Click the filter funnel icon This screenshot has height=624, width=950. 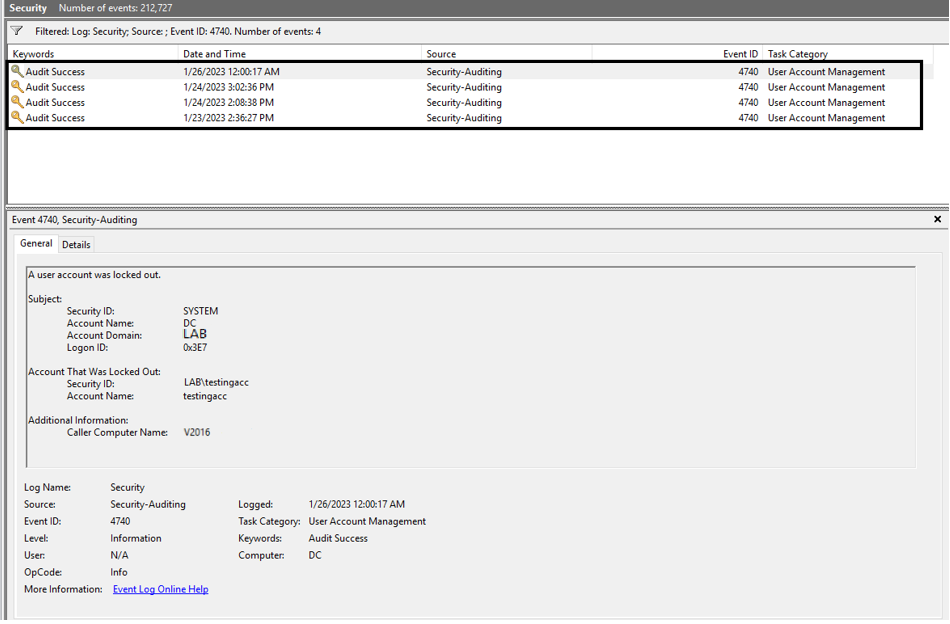point(17,31)
